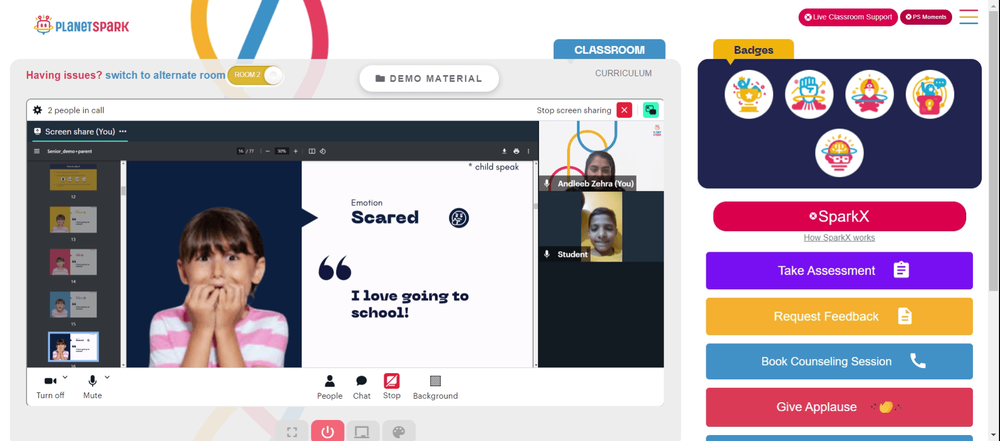This screenshot has width=1000, height=441.
Task: Click the color palette icon
Action: coord(399,432)
